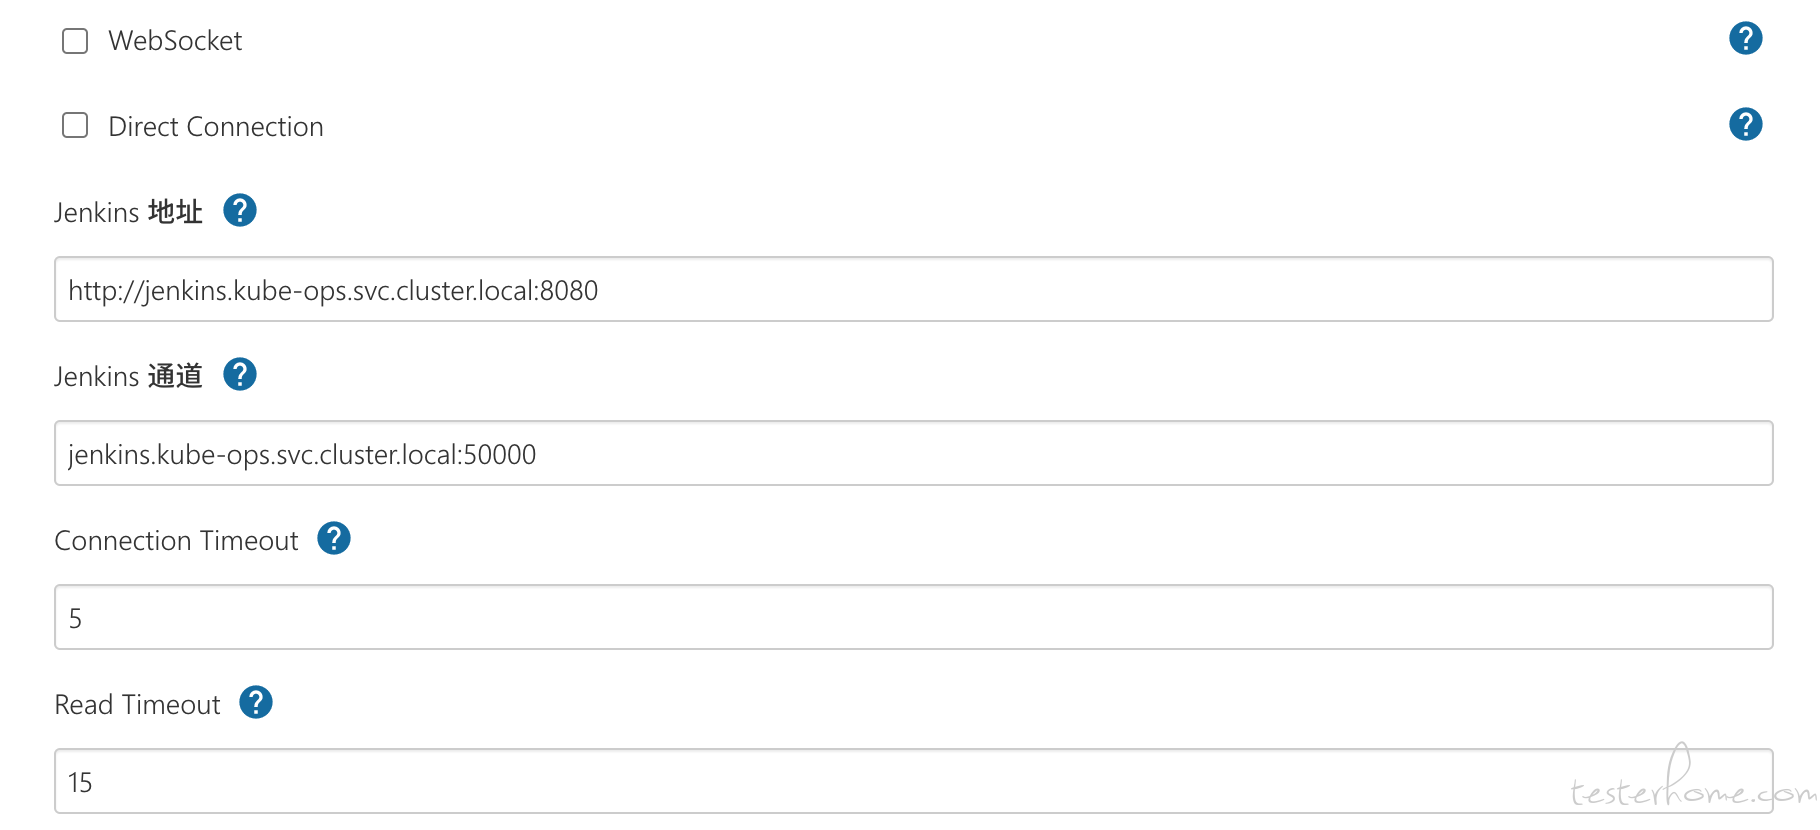1820x830 pixels.
Task: Enable the Direct Connection checkbox
Action: coord(75,126)
